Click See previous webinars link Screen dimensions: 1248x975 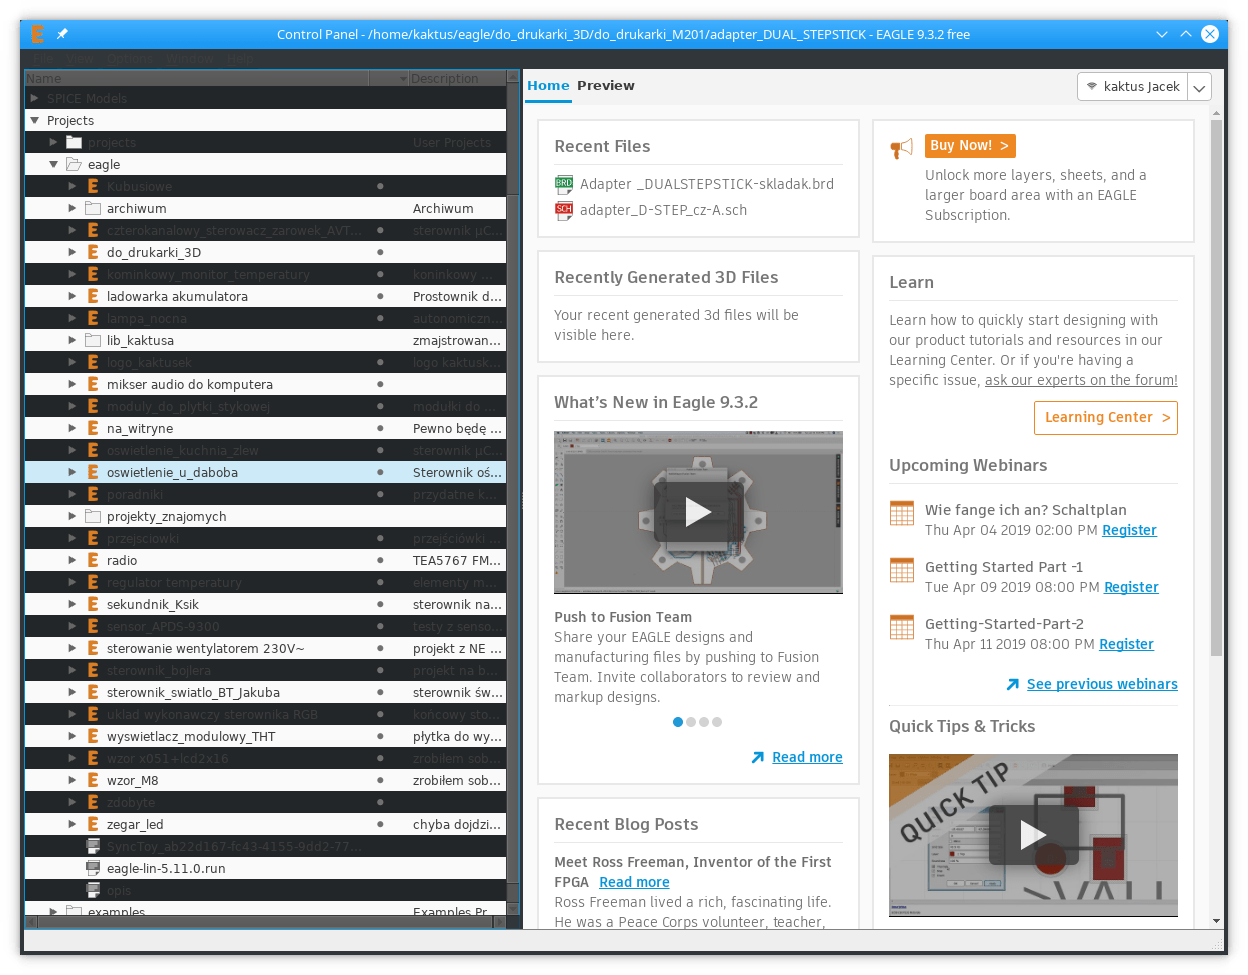1102,685
